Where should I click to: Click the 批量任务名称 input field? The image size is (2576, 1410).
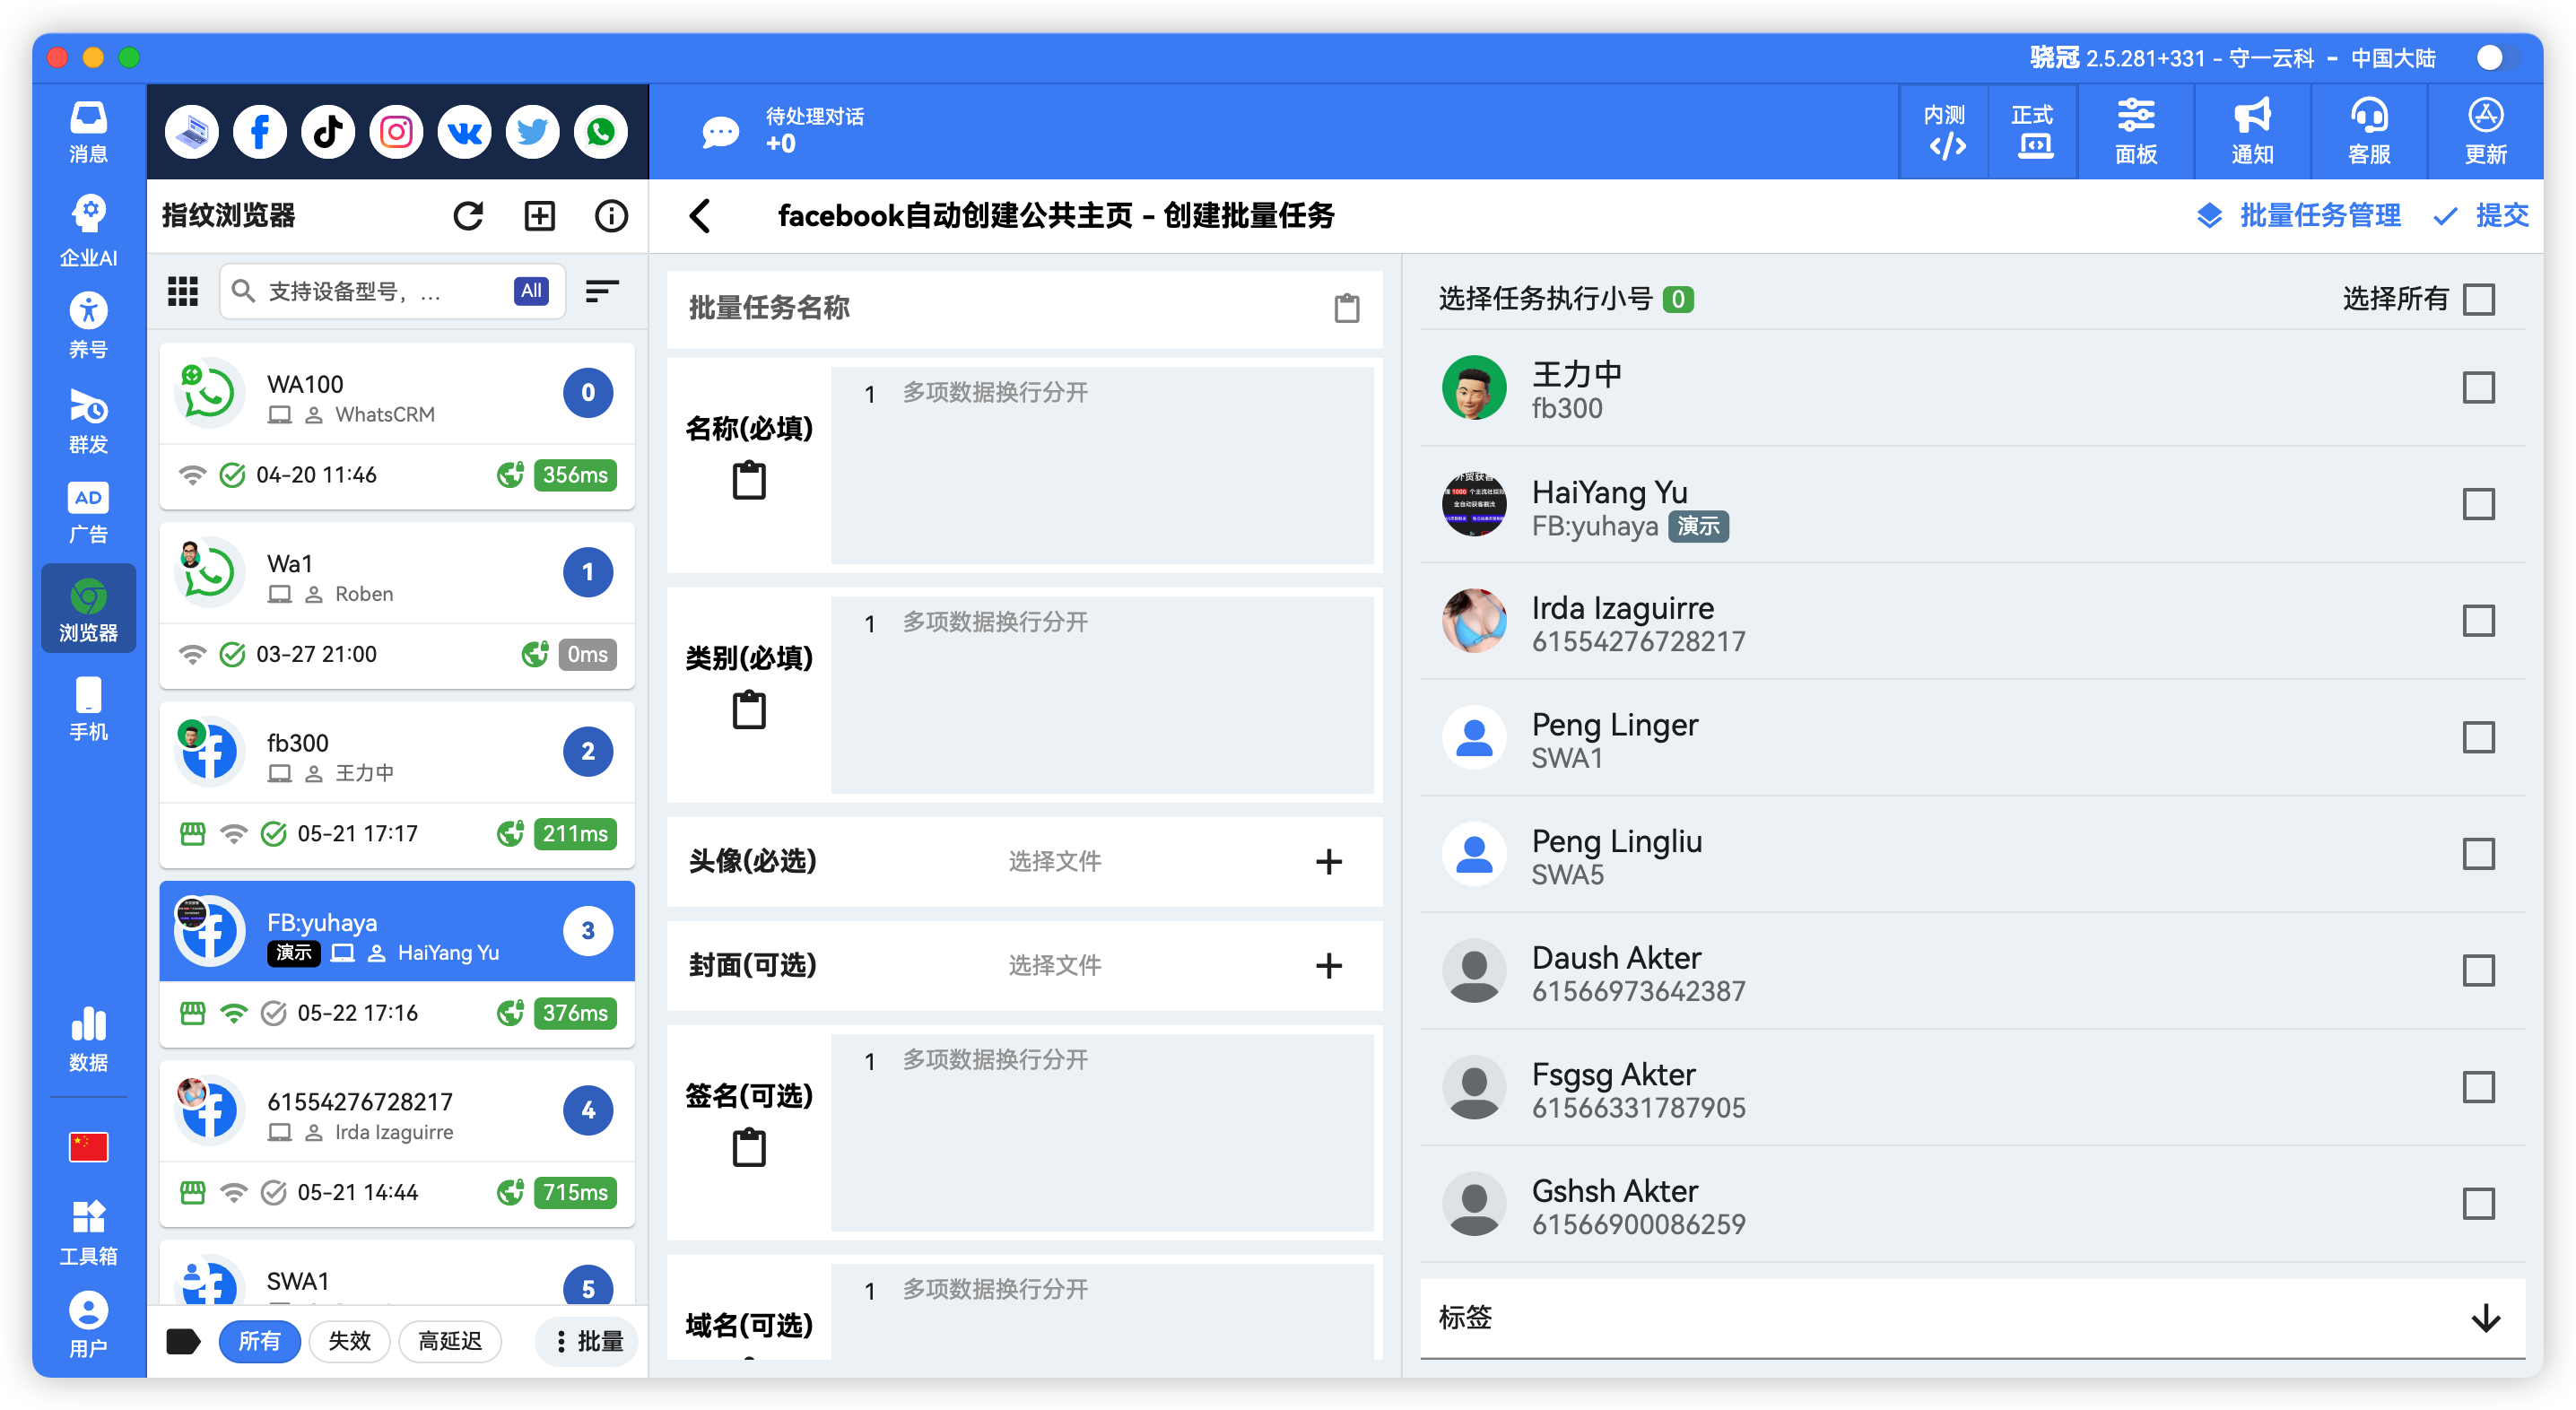(1000, 308)
